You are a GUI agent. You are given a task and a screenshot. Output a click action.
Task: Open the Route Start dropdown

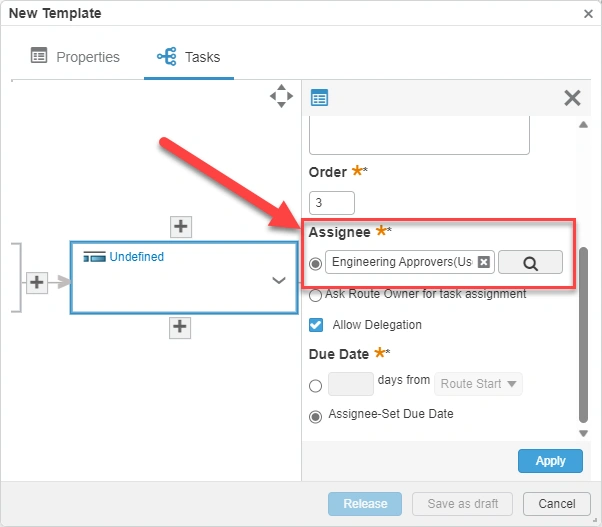tap(479, 384)
